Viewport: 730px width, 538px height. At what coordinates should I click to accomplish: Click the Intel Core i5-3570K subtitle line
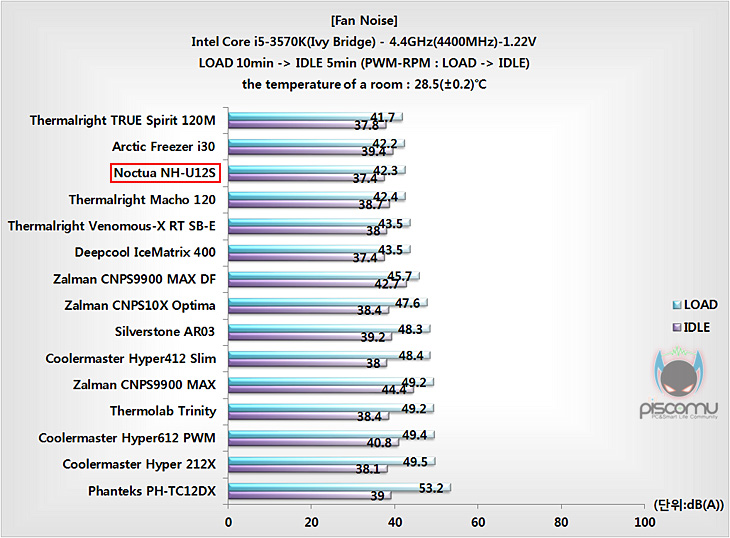tap(364, 42)
